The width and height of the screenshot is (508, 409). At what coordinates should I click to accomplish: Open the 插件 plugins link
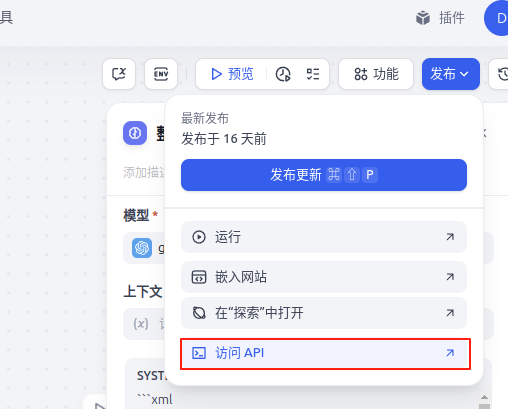(440, 18)
